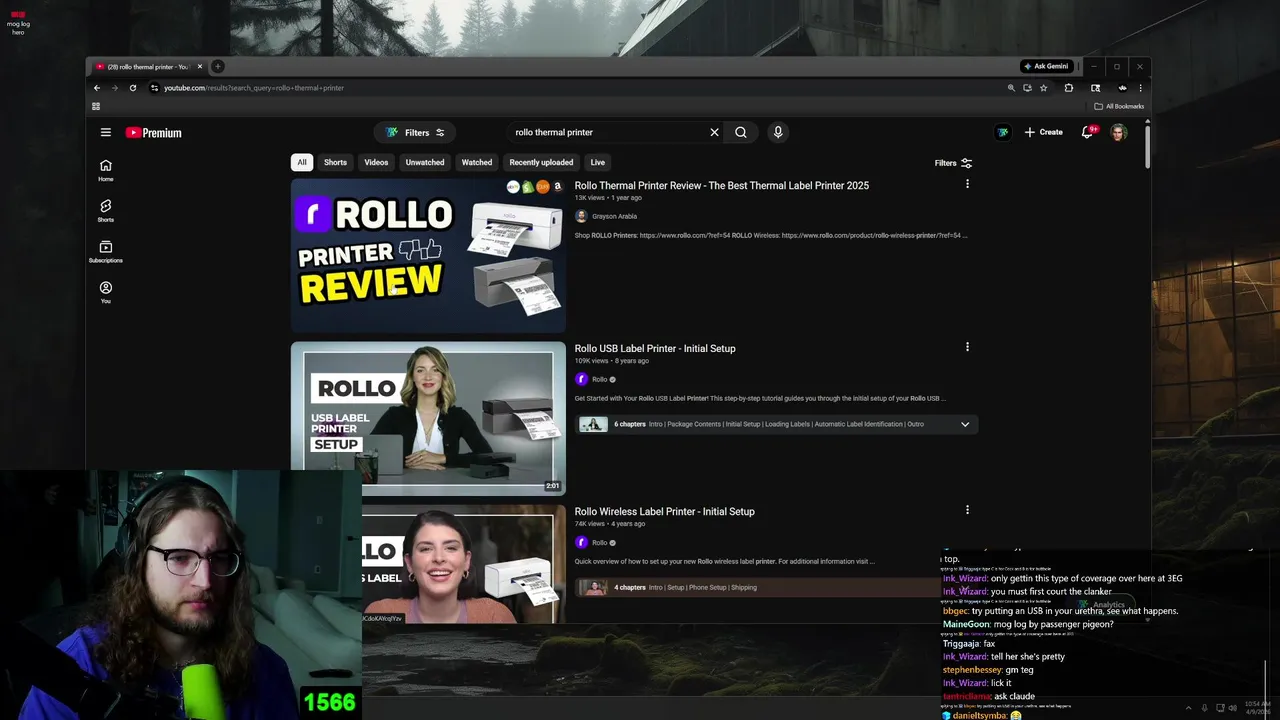Click the Rollo Printer Review thumbnail
Image resolution: width=1280 pixels, height=720 pixels.
point(428,255)
